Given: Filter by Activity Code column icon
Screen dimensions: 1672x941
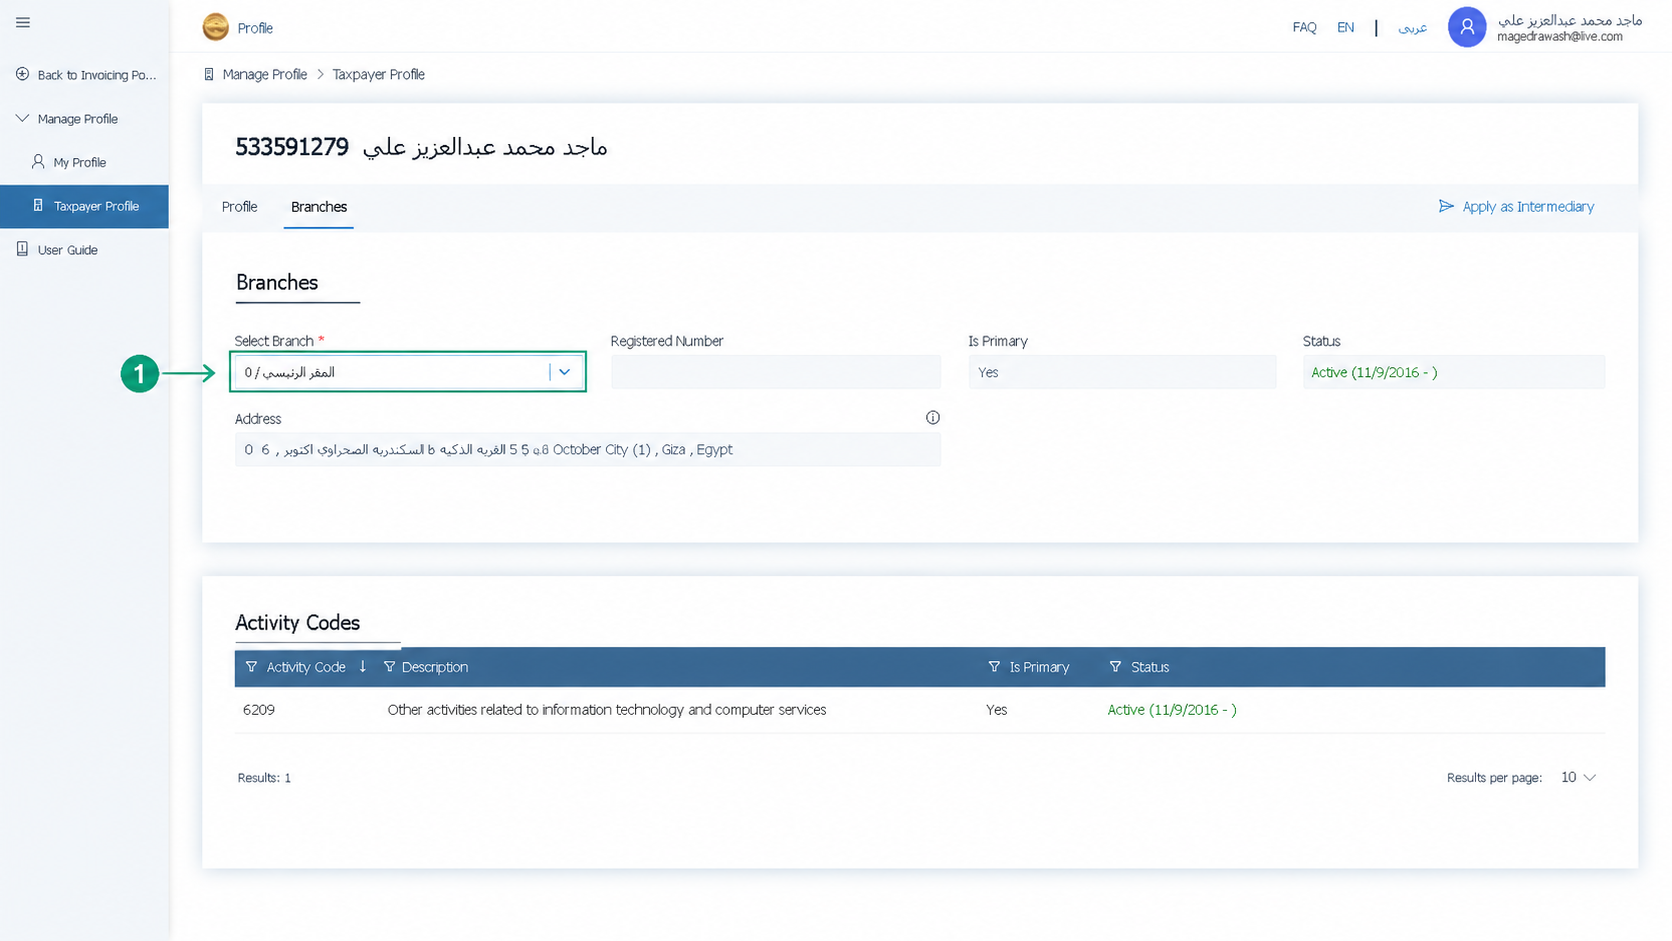Looking at the screenshot, I should click(251, 667).
